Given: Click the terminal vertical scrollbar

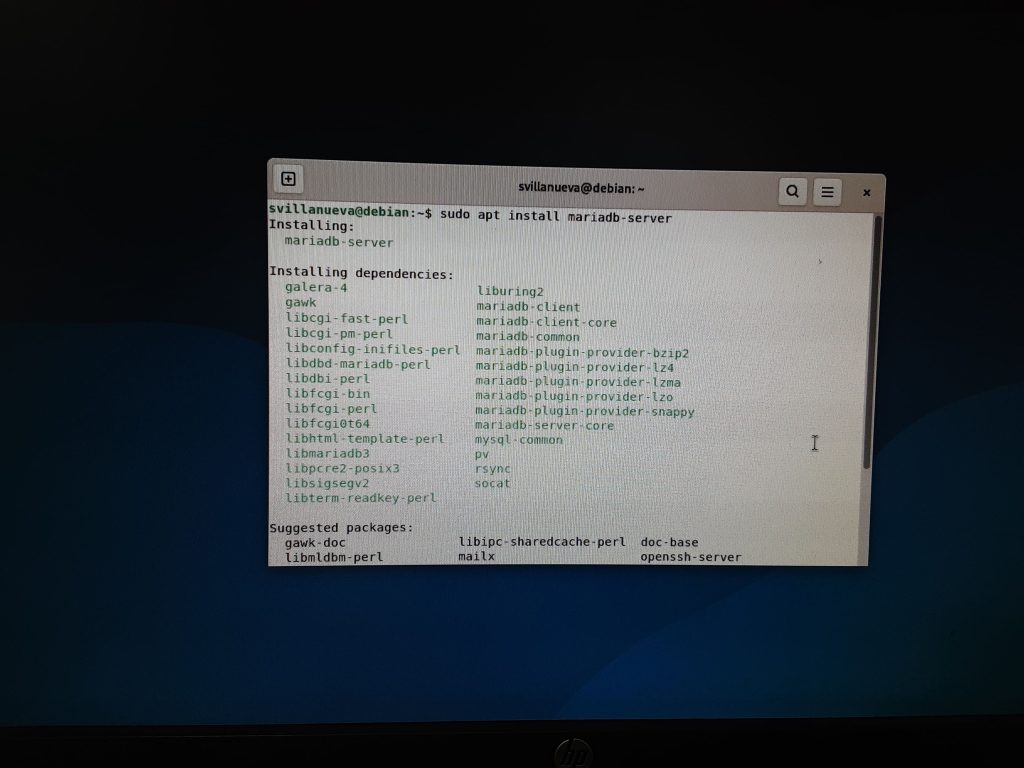Looking at the screenshot, I should 878,340.
